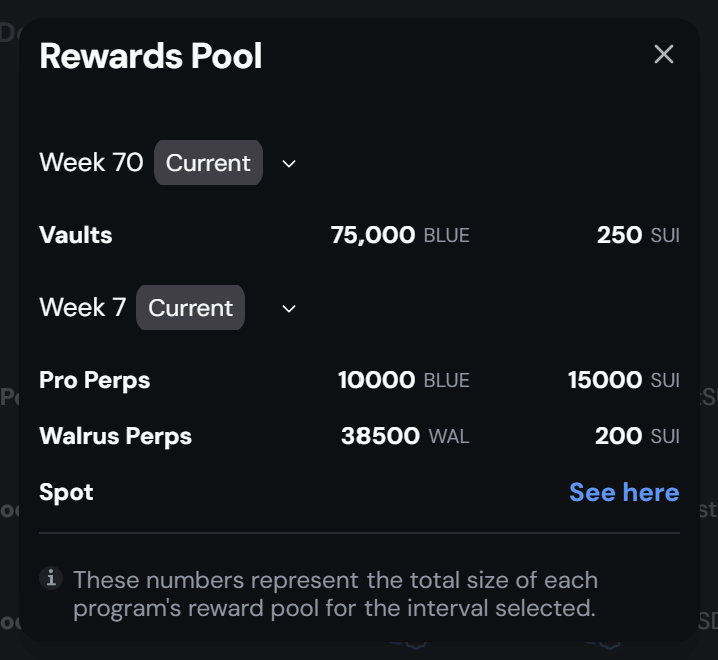Close the Rewards Pool dialog
Image resolution: width=718 pixels, height=660 pixels.
point(663,54)
